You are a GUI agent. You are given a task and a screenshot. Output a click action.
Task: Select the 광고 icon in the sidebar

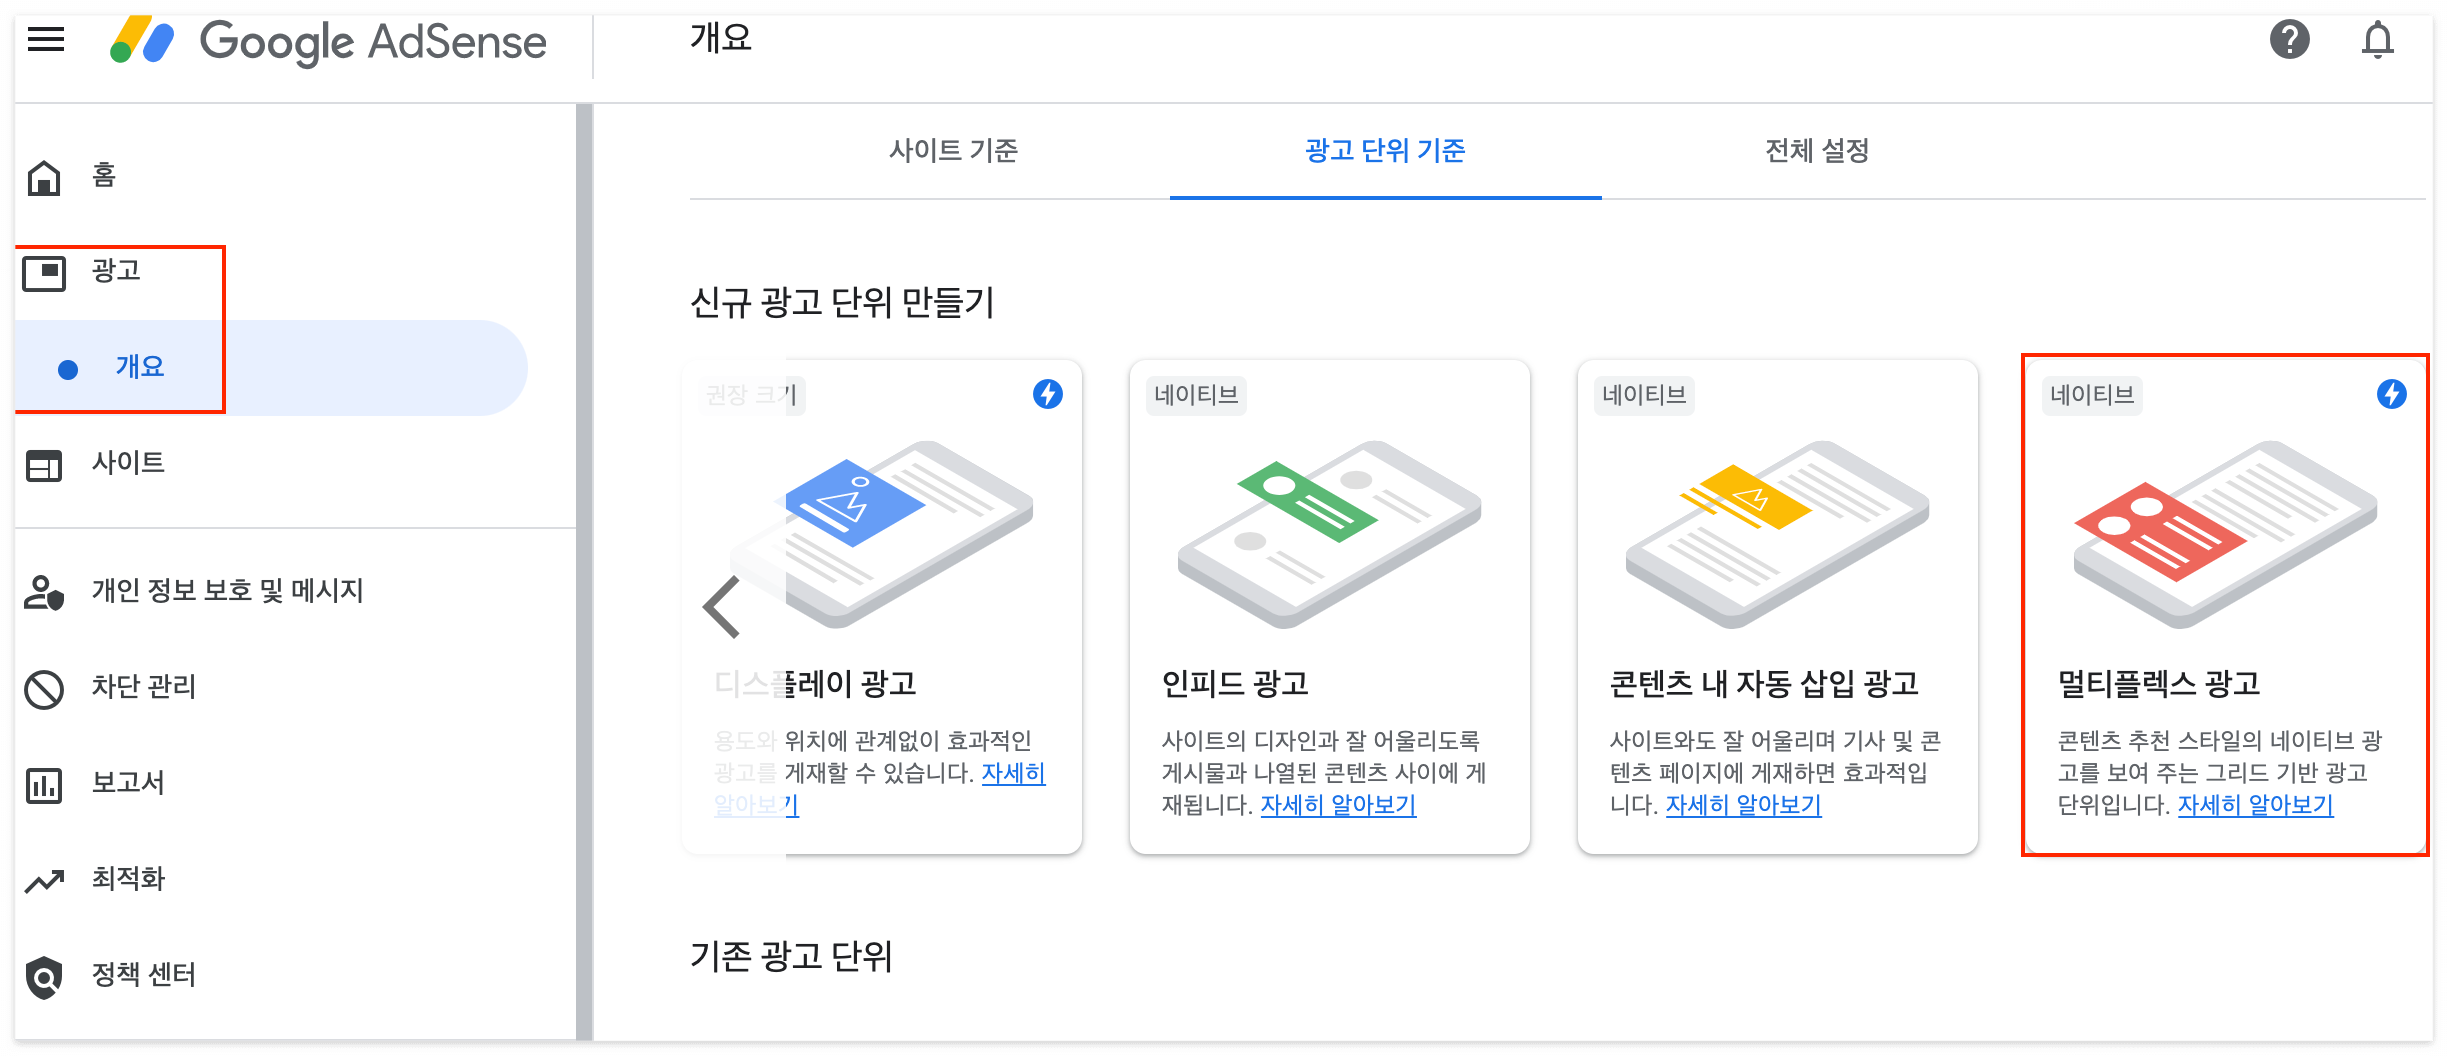click(x=44, y=271)
